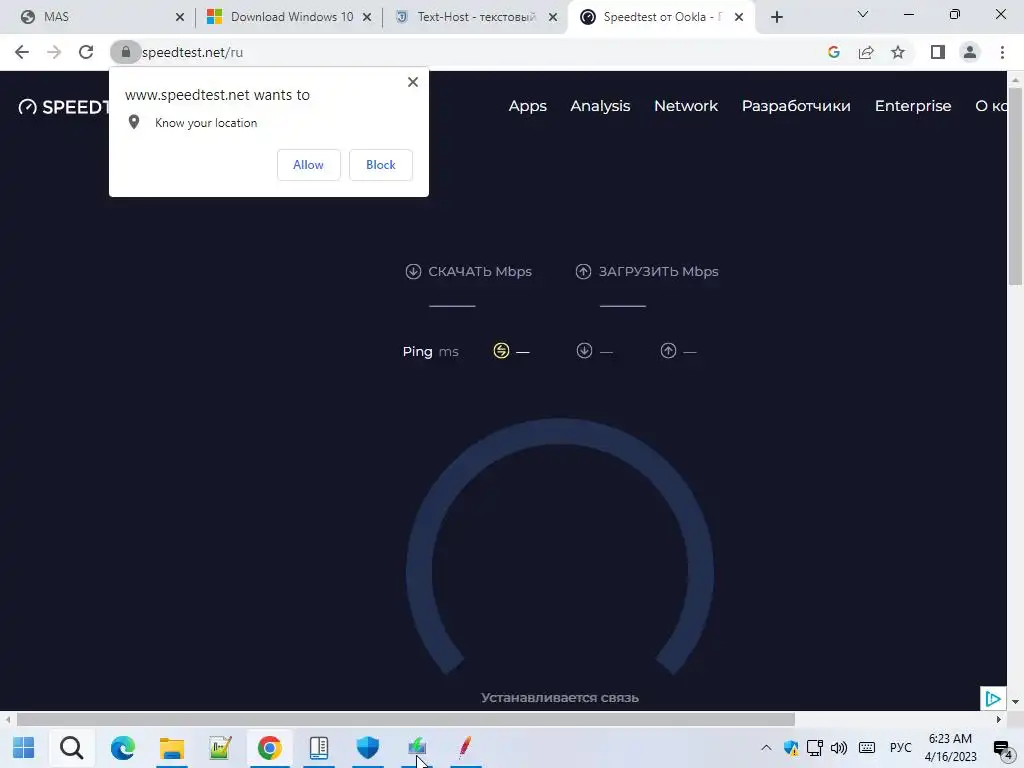Screen dimensions: 1024x768
Task: Go forward in browser history
Action: click(54, 52)
